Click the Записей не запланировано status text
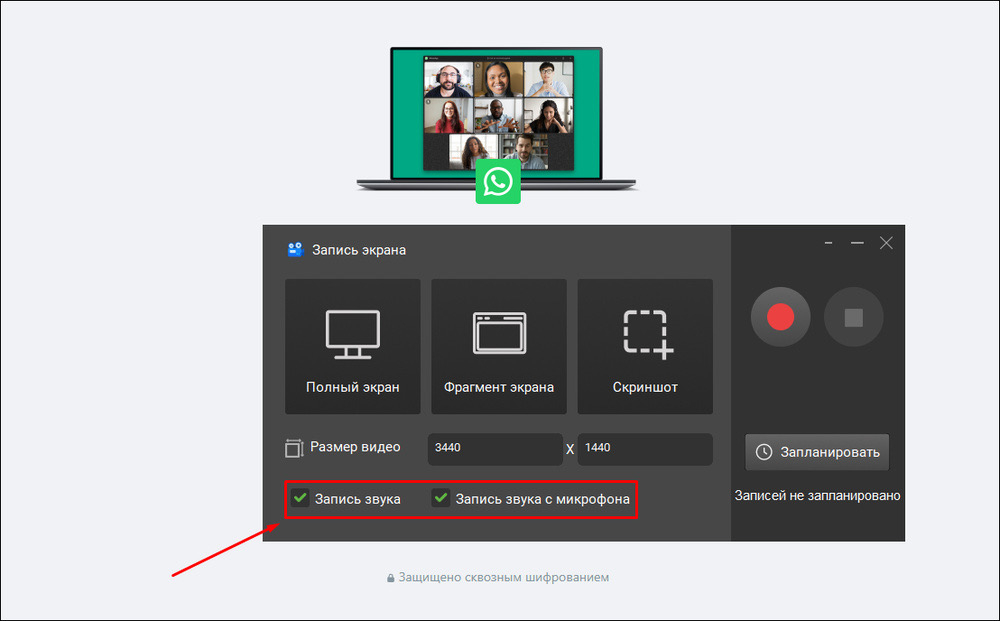This screenshot has width=1000, height=621. coord(817,495)
